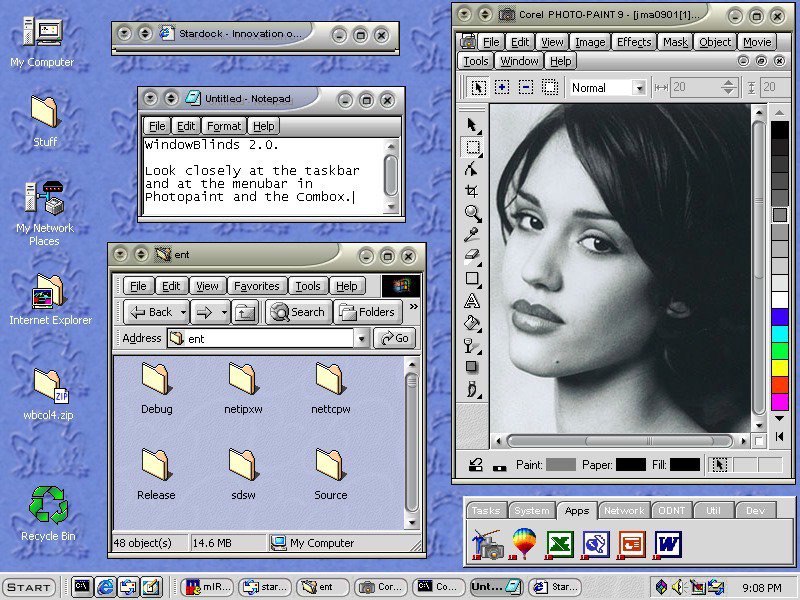Select the netipxw folder

243,388
